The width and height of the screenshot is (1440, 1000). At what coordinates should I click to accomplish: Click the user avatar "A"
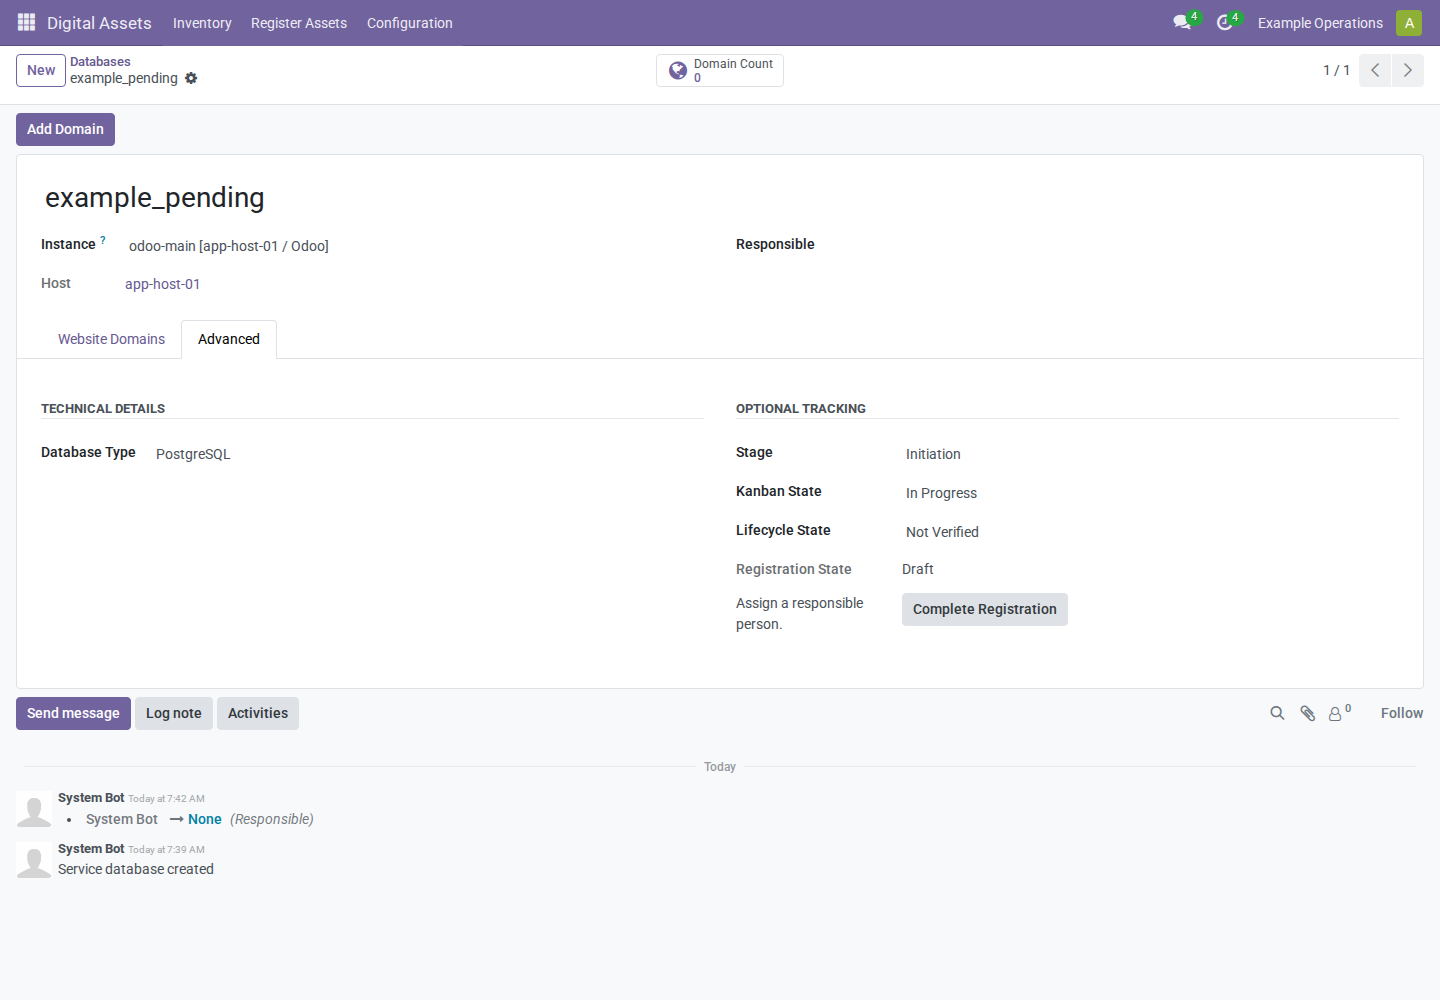point(1409,22)
